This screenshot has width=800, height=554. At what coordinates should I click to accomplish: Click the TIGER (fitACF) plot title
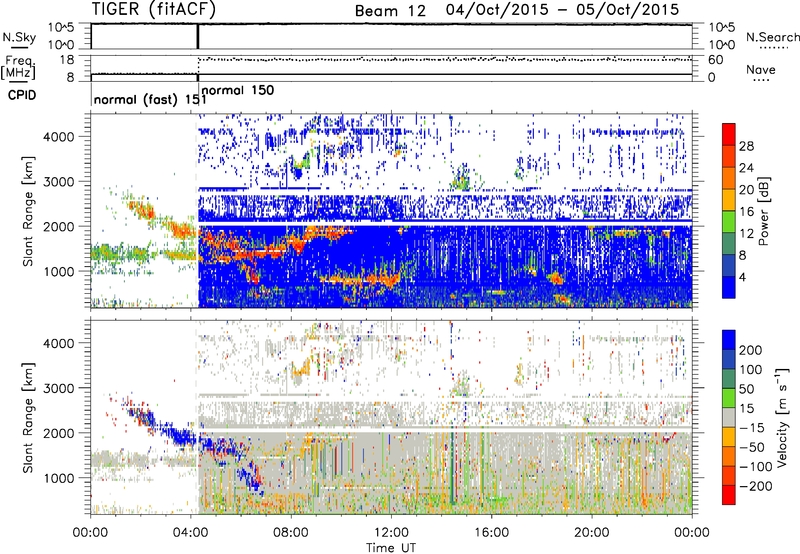(x=154, y=9)
